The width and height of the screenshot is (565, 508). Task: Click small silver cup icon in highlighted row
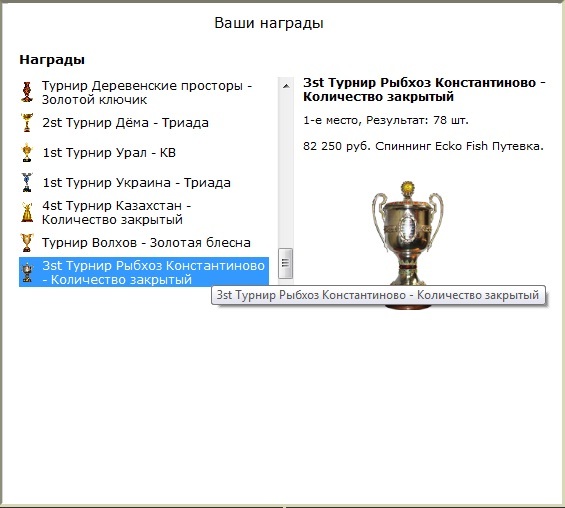[27, 272]
